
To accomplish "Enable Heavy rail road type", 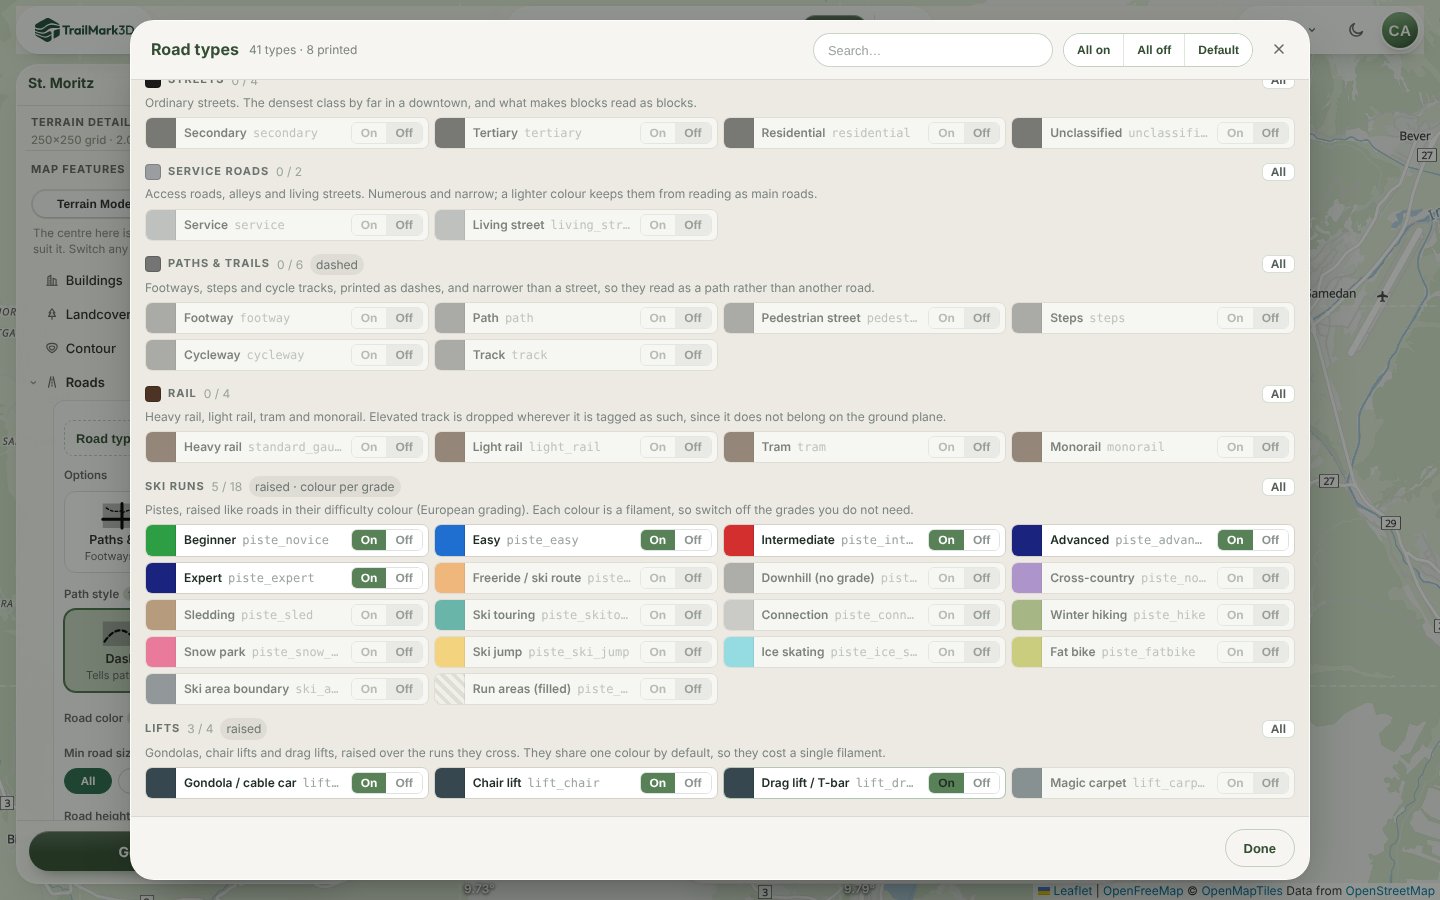I will (369, 447).
